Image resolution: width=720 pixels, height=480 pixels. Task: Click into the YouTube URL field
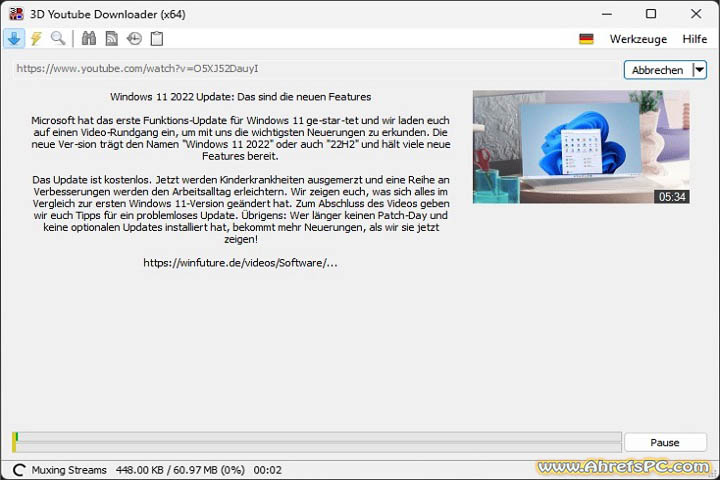(x=316, y=69)
